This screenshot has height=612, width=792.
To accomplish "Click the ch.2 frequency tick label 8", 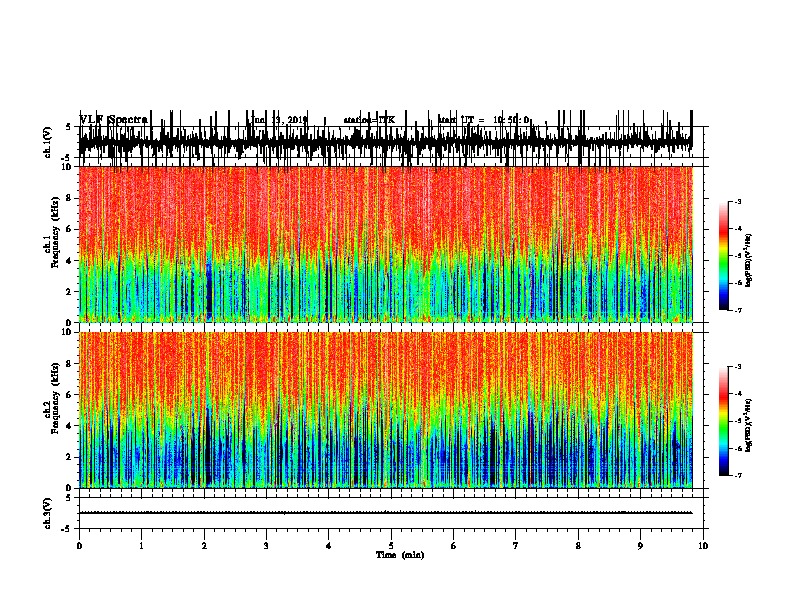I will click(x=70, y=364).
